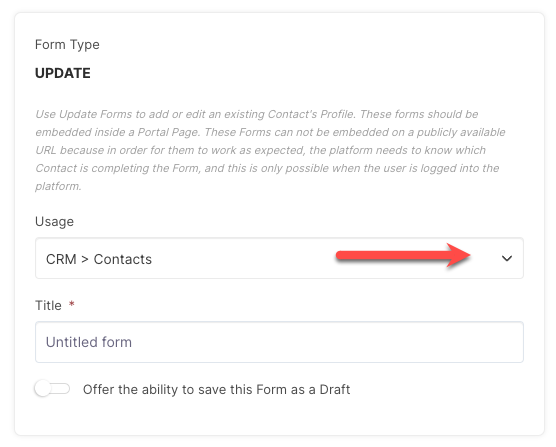Focus the Title input on placeholder text
The height and width of the screenshot is (447, 556).
click(x=89, y=342)
